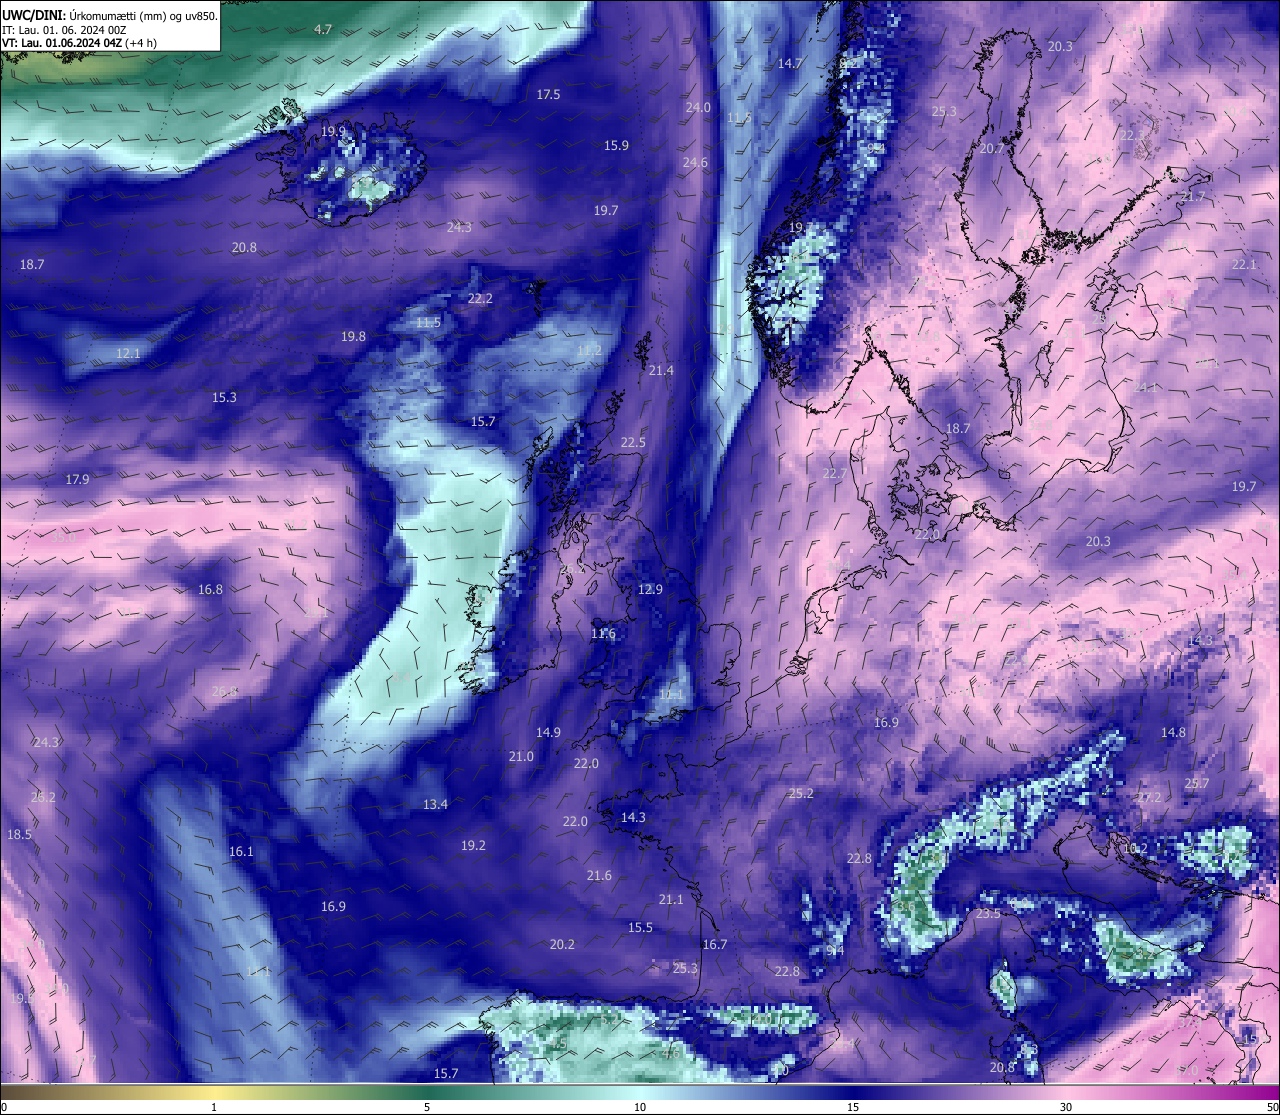The width and height of the screenshot is (1280, 1115).
Task: Click the 14.8 value label
Action: pyautogui.click(x=1173, y=733)
